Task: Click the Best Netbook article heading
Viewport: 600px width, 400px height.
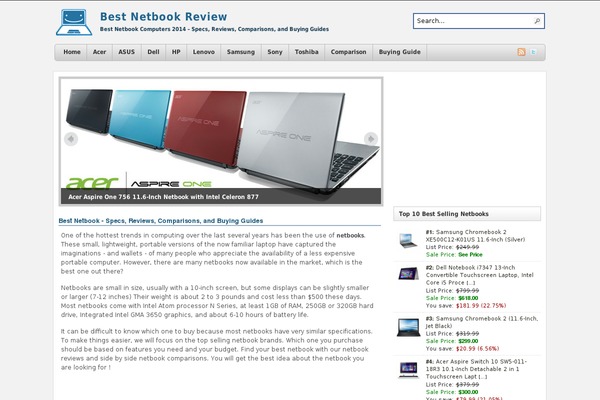Action: point(161,221)
